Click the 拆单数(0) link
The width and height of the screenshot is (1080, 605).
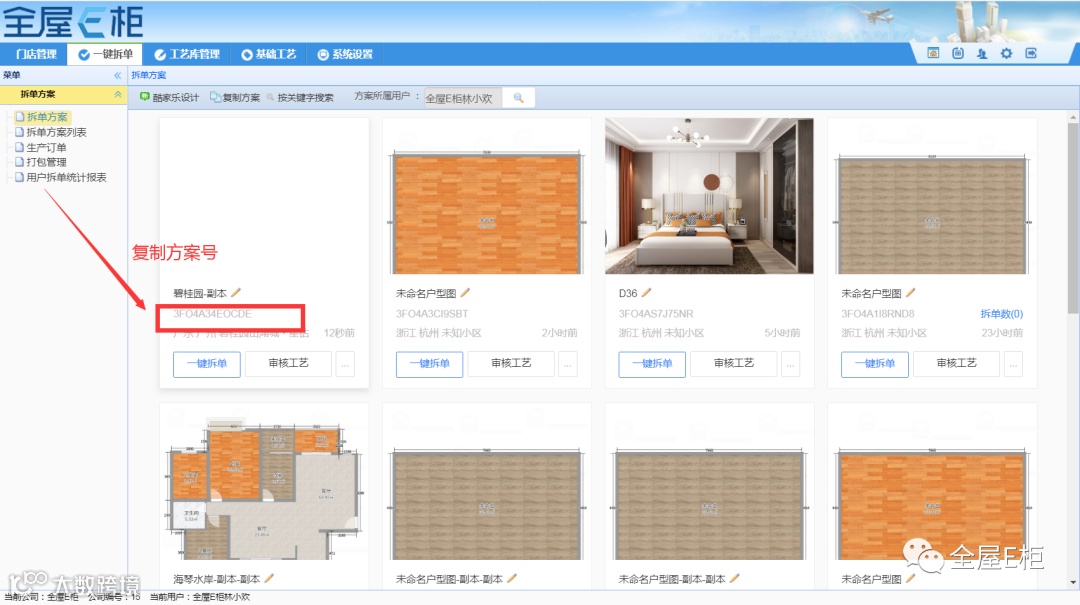(1001, 314)
